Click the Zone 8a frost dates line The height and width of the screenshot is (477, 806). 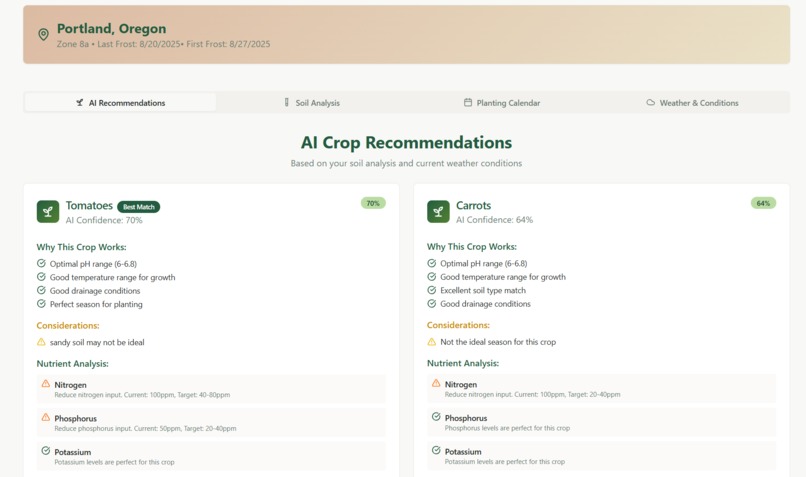tap(163, 44)
